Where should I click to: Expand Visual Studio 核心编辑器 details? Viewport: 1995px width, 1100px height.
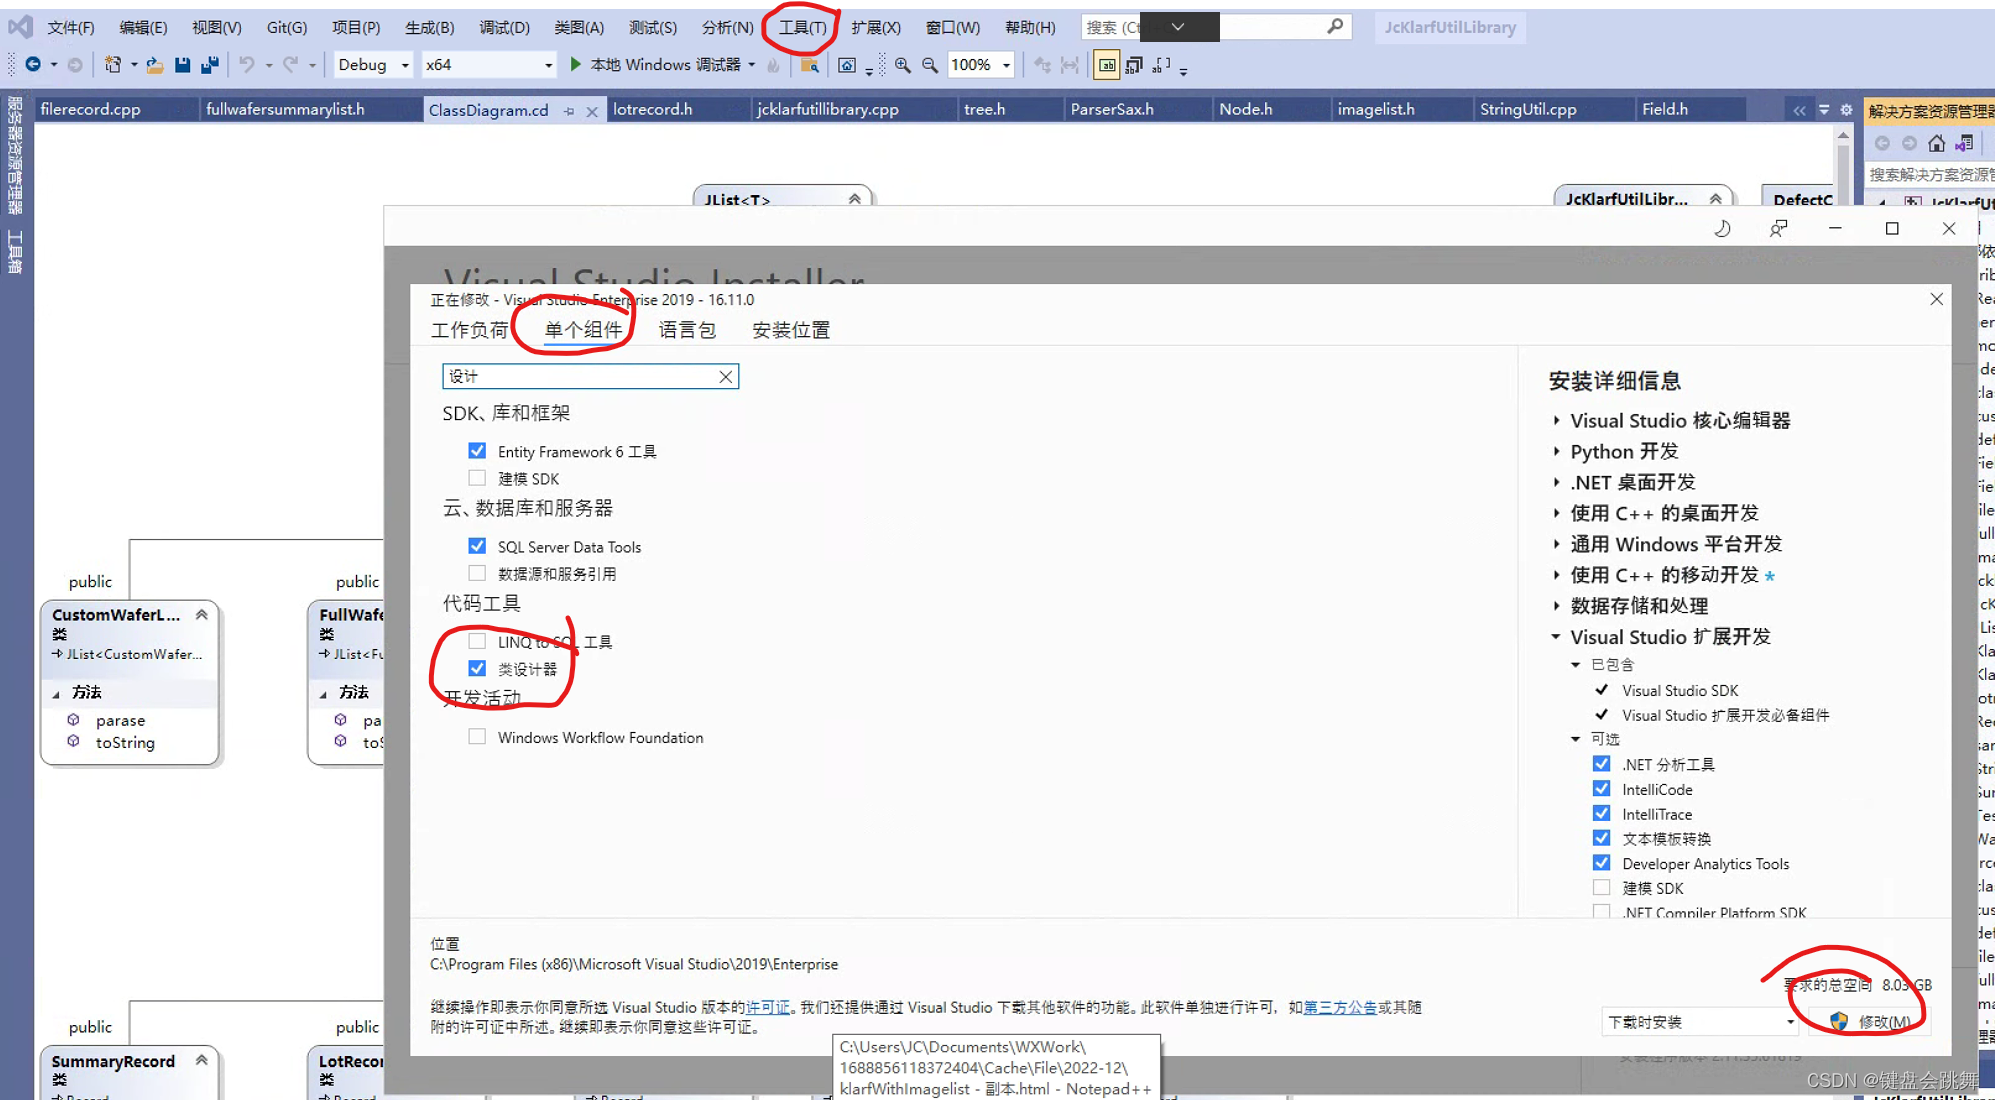click(x=1556, y=421)
